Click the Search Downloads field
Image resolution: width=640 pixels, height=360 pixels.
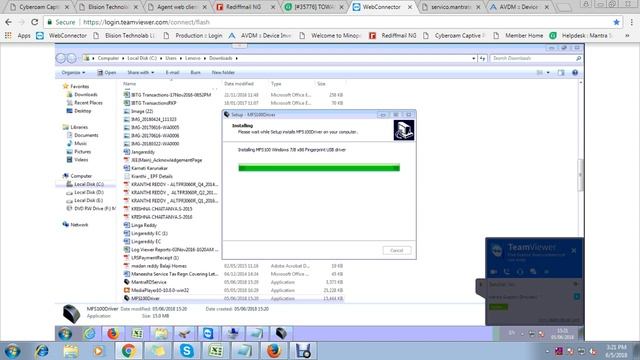coord(536,58)
